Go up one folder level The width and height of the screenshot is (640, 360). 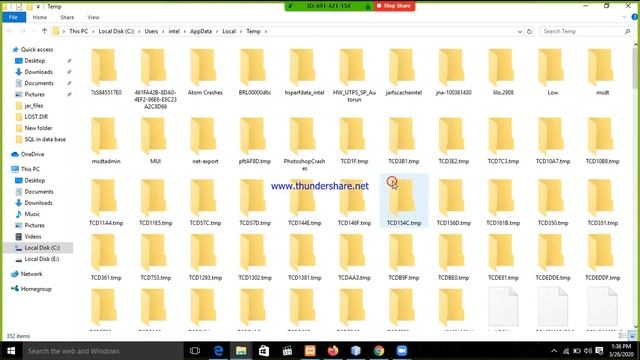pyautogui.click(x=44, y=31)
